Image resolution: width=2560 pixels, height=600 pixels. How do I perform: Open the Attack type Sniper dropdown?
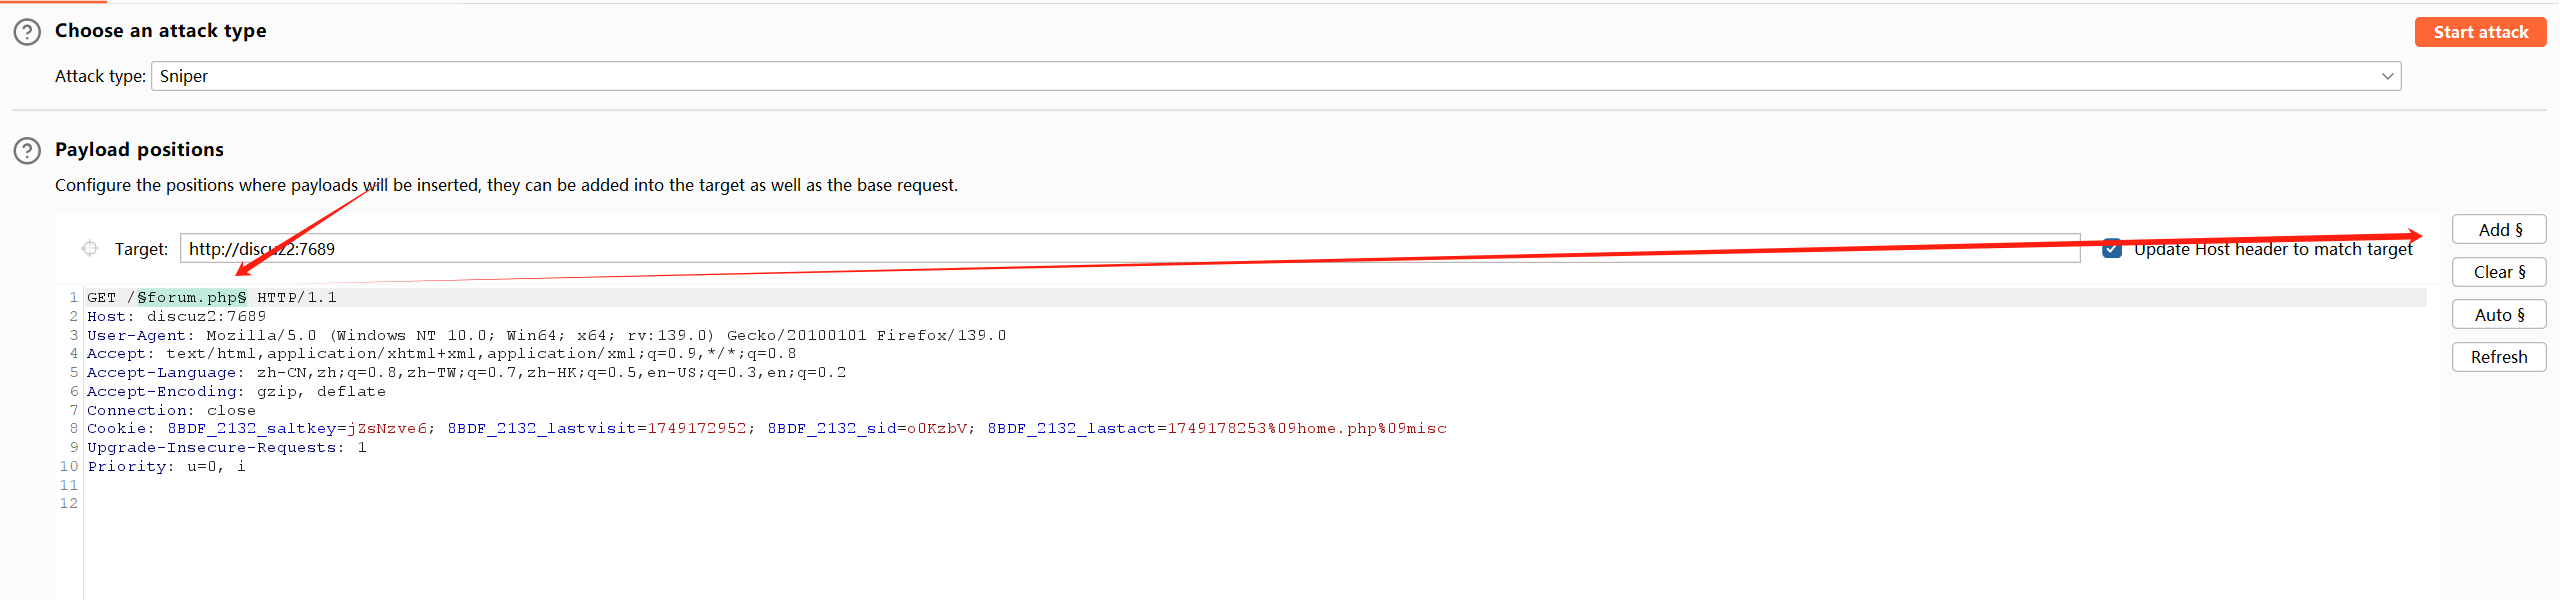[1276, 76]
